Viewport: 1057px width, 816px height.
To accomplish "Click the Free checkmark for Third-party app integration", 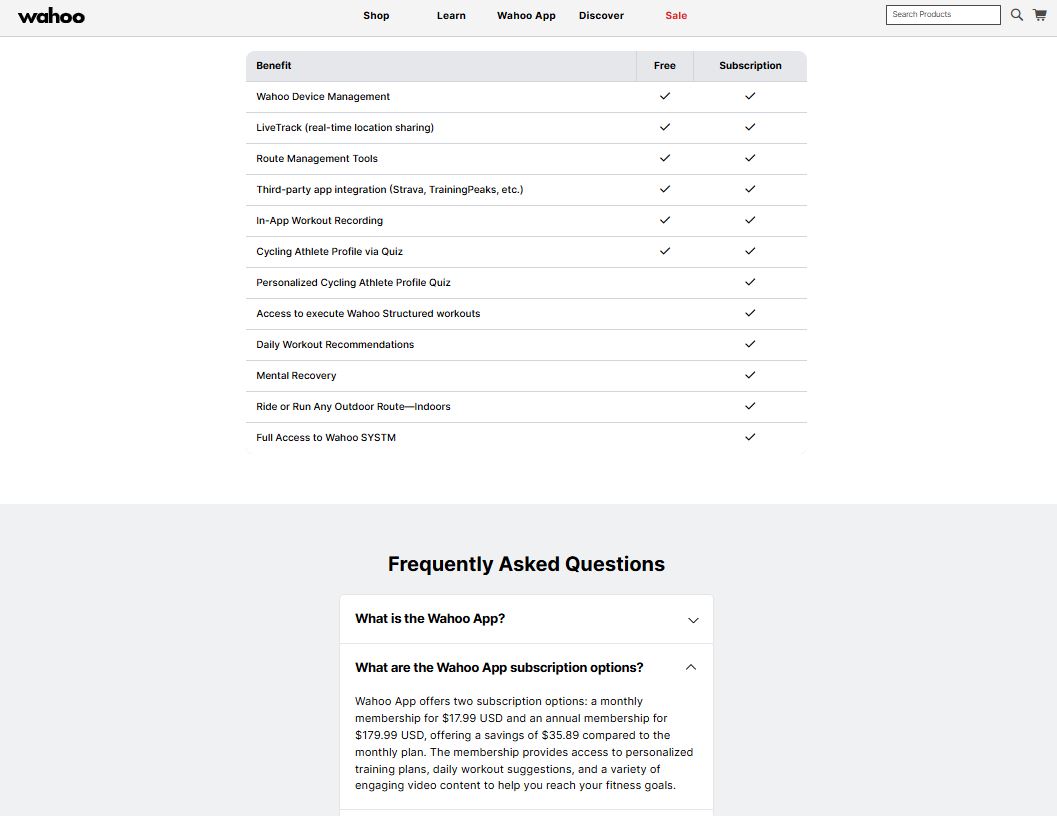I will (x=664, y=189).
